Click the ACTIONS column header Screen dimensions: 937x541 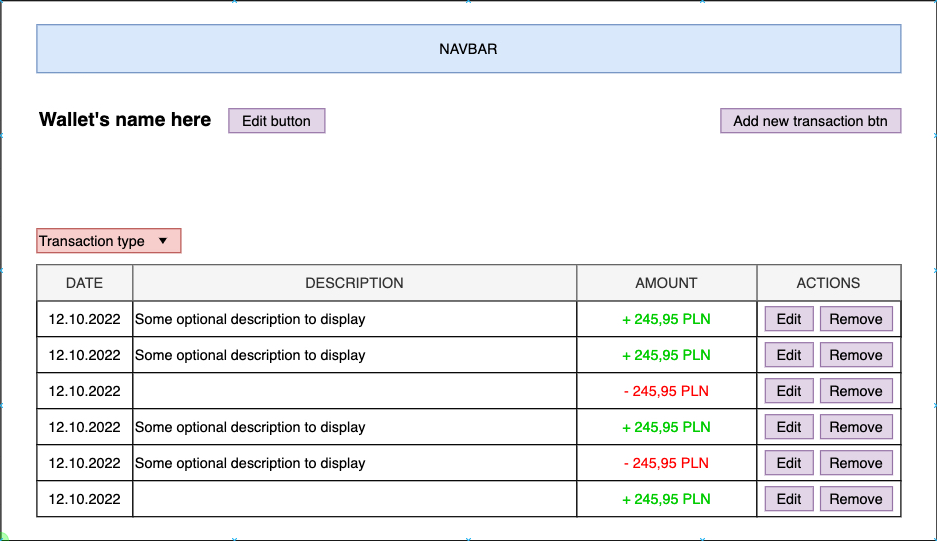point(828,283)
